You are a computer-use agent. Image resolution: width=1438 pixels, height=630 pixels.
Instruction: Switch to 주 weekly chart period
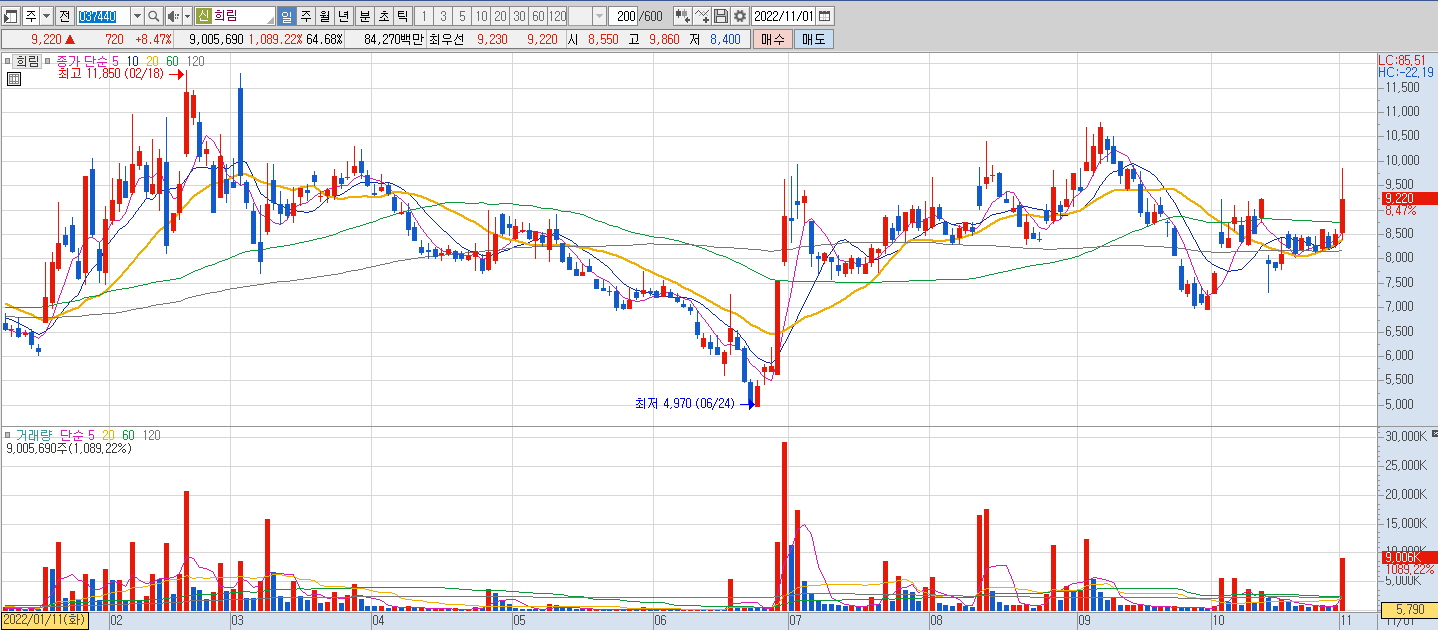click(x=306, y=16)
